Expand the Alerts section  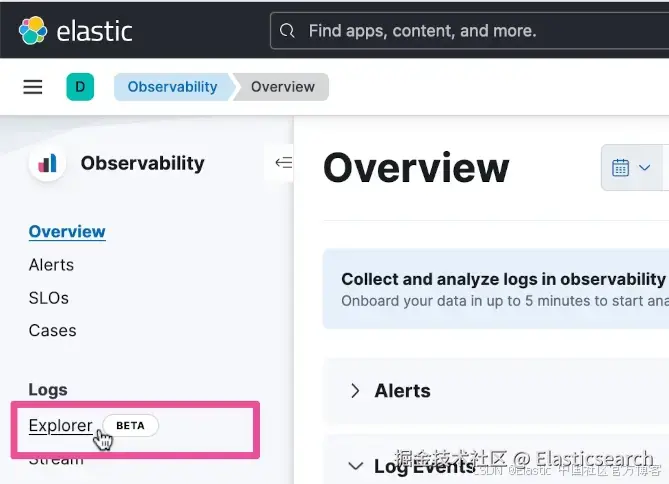[x=355, y=391]
